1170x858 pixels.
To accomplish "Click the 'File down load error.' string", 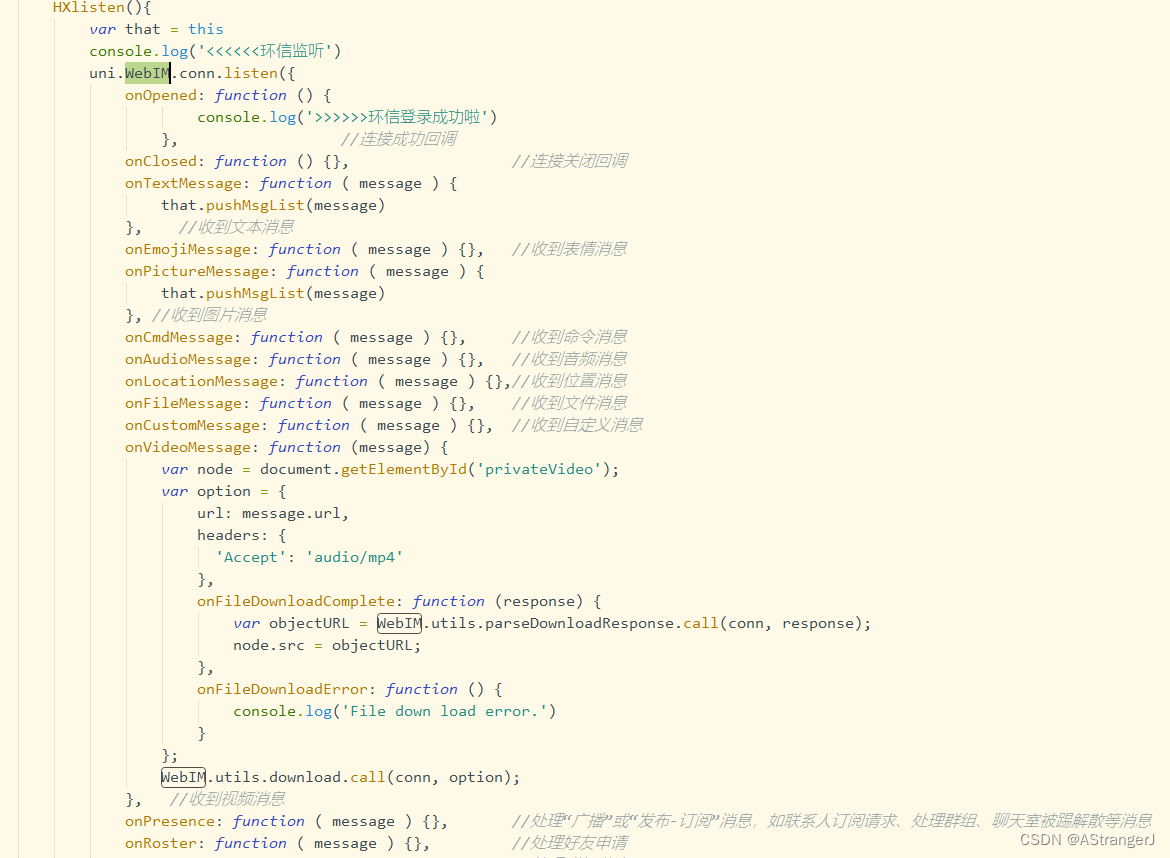I will [x=445, y=712].
